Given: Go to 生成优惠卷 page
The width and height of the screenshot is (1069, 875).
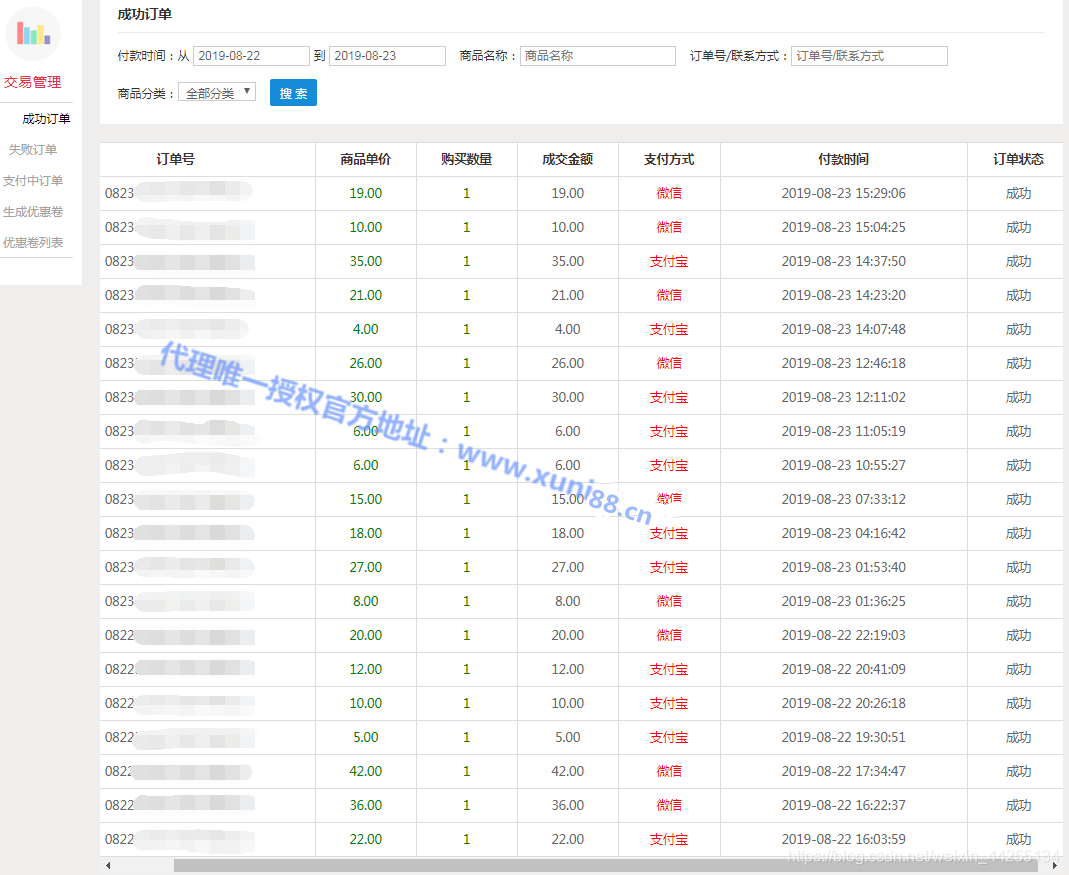Looking at the screenshot, I should coord(33,211).
